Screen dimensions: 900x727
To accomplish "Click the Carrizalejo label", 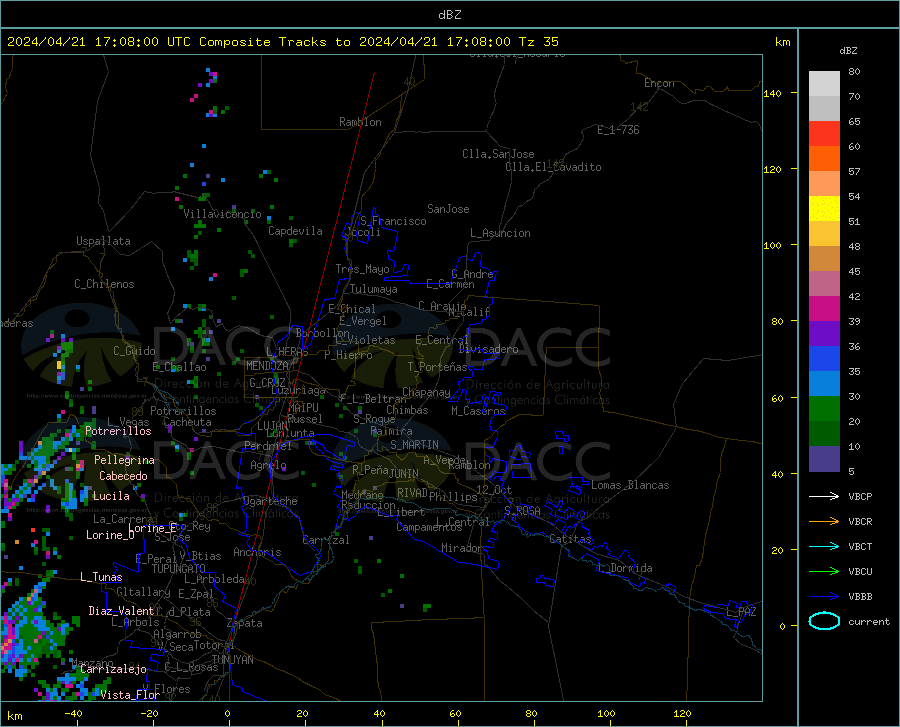I will tap(114, 669).
